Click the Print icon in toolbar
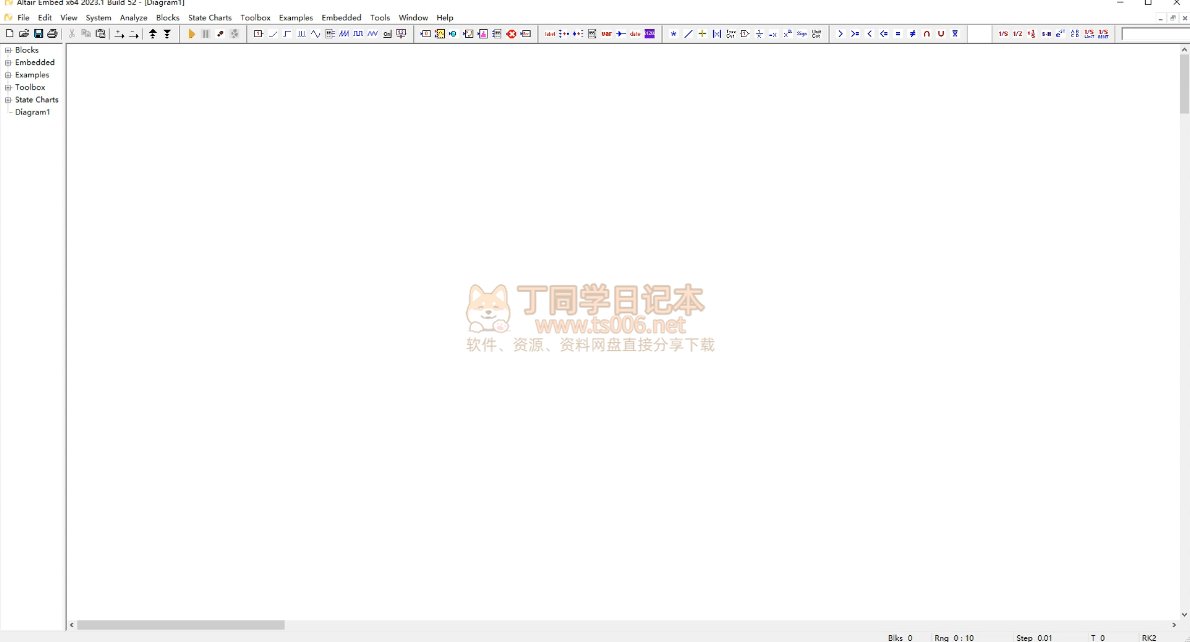Image resolution: width=1190 pixels, height=642 pixels. 52,34
